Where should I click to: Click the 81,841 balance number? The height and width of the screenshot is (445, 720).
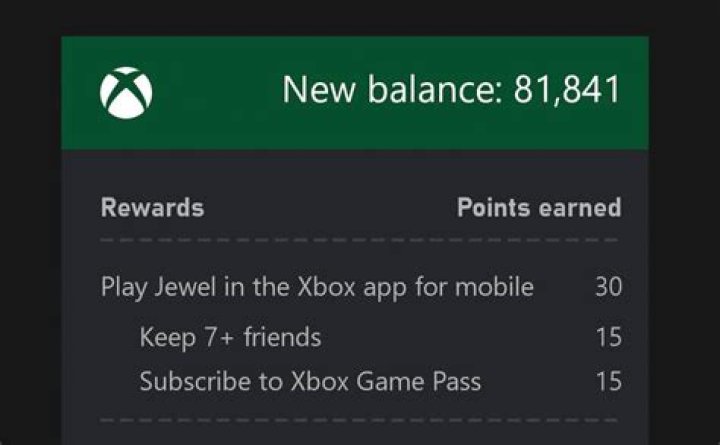[567, 90]
